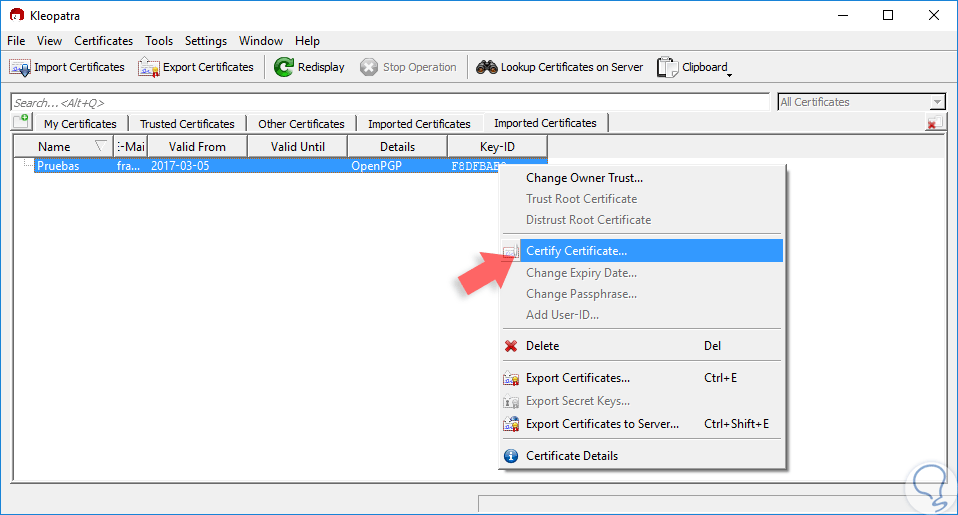Choose Export Certificates… with Ctrl+E shortcut
The width and height of the screenshot is (958, 515).
[x=642, y=378]
